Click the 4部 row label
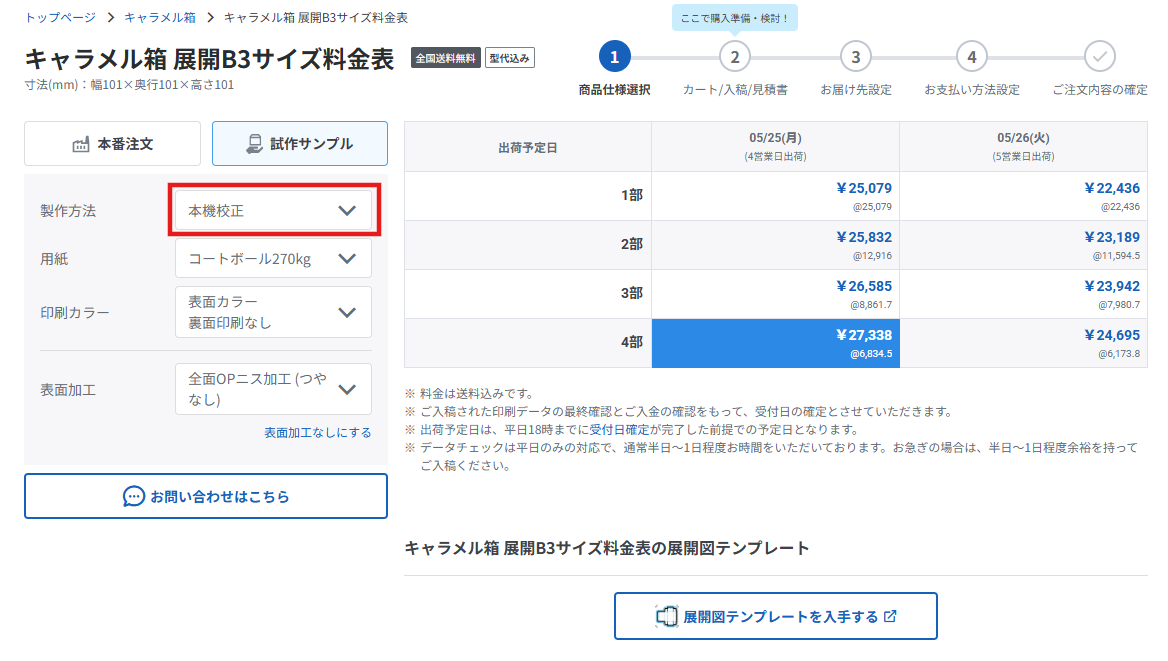The height and width of the screenshot is (661, 1168). pyautogui.click(x=528, y=344)
